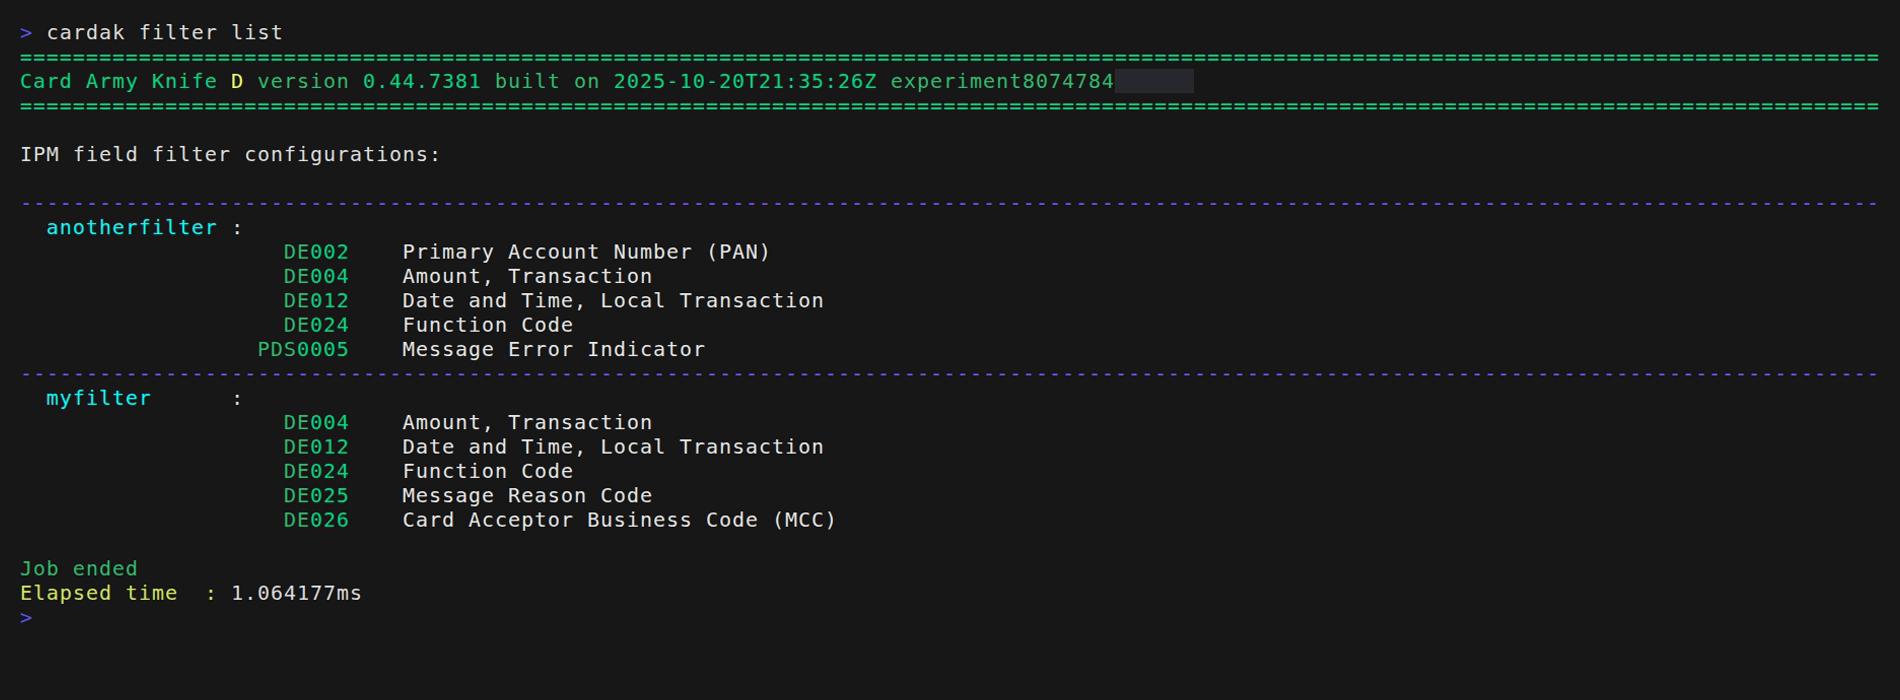This screenshot has width=1900, height=700.
Task: Click 'Primary Account Number (PAN)' description
Action: click(x=586, y=252)
